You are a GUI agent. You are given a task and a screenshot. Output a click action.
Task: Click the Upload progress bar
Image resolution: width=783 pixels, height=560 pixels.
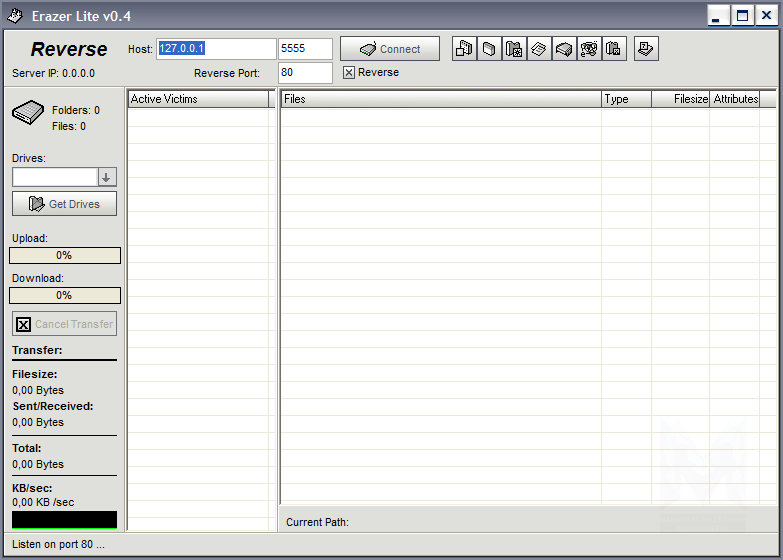tap(65, 255)
